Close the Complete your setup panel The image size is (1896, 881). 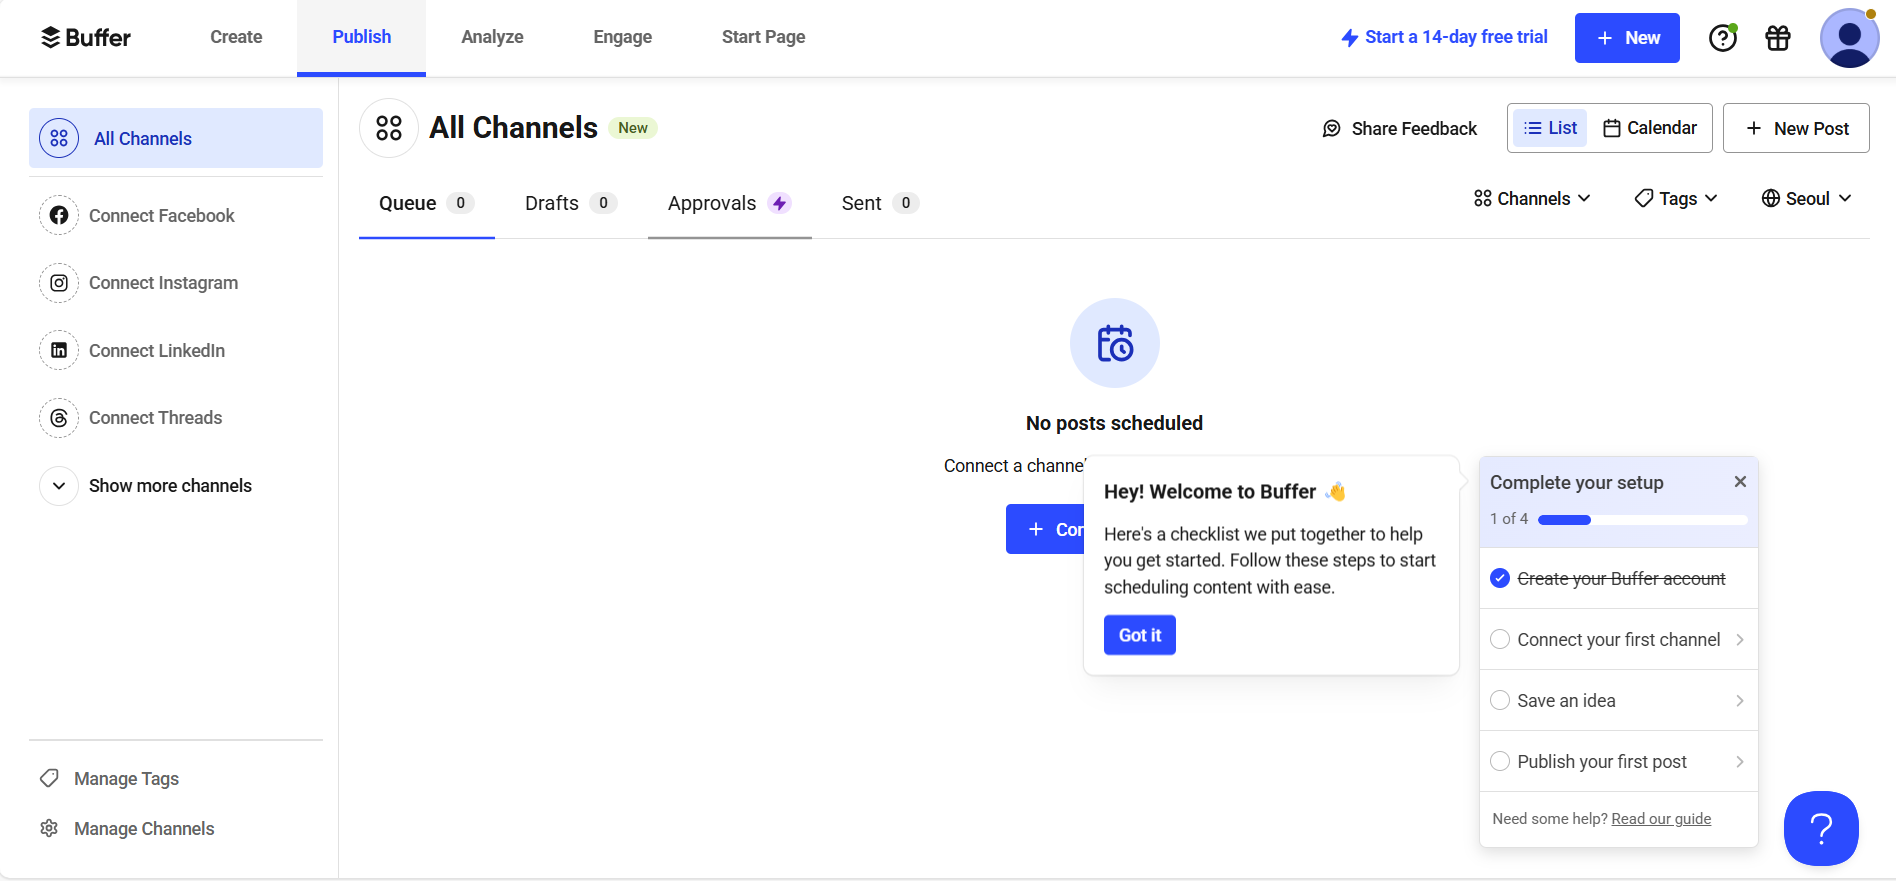[x=1740, y=482]
